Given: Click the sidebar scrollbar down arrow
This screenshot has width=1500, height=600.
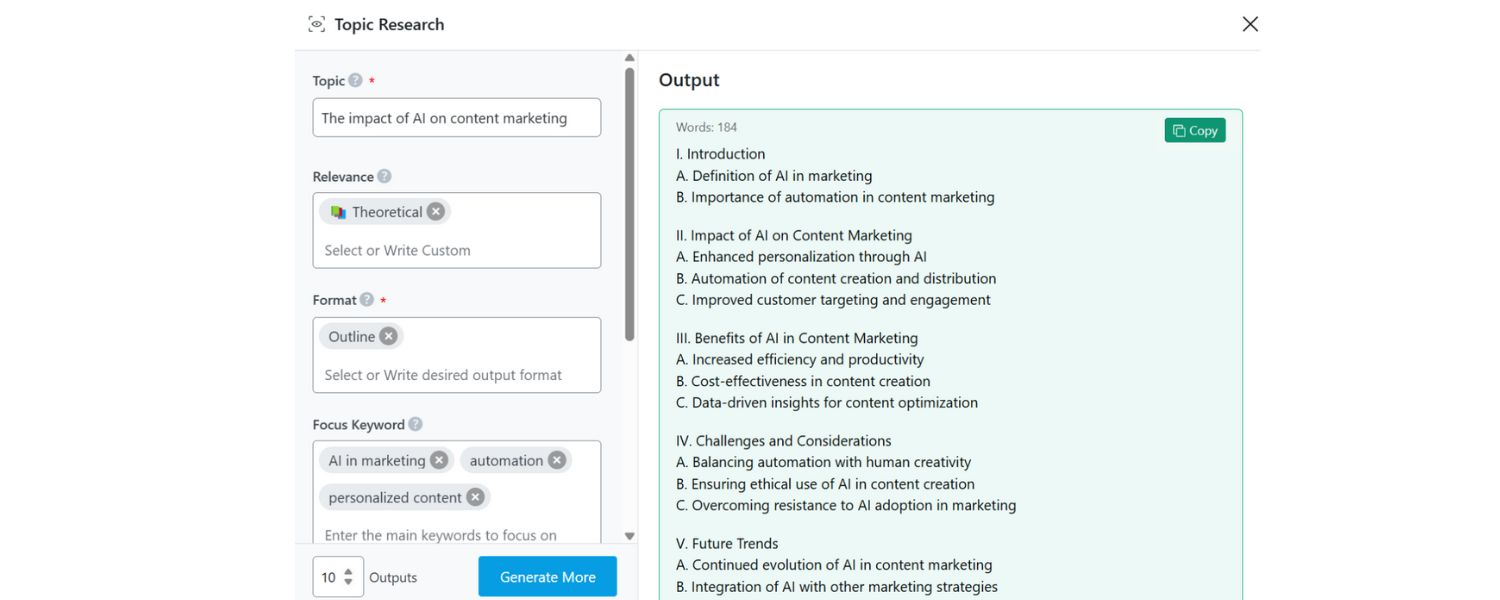Looking at the screenshot, I should [629, 535].
